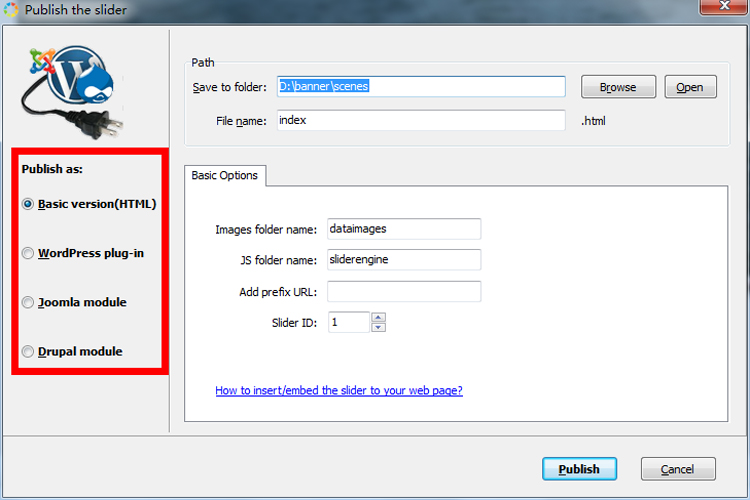Click the Slider ID: label
This screenshot has height=500, width=750.
[x=294, y=323]
